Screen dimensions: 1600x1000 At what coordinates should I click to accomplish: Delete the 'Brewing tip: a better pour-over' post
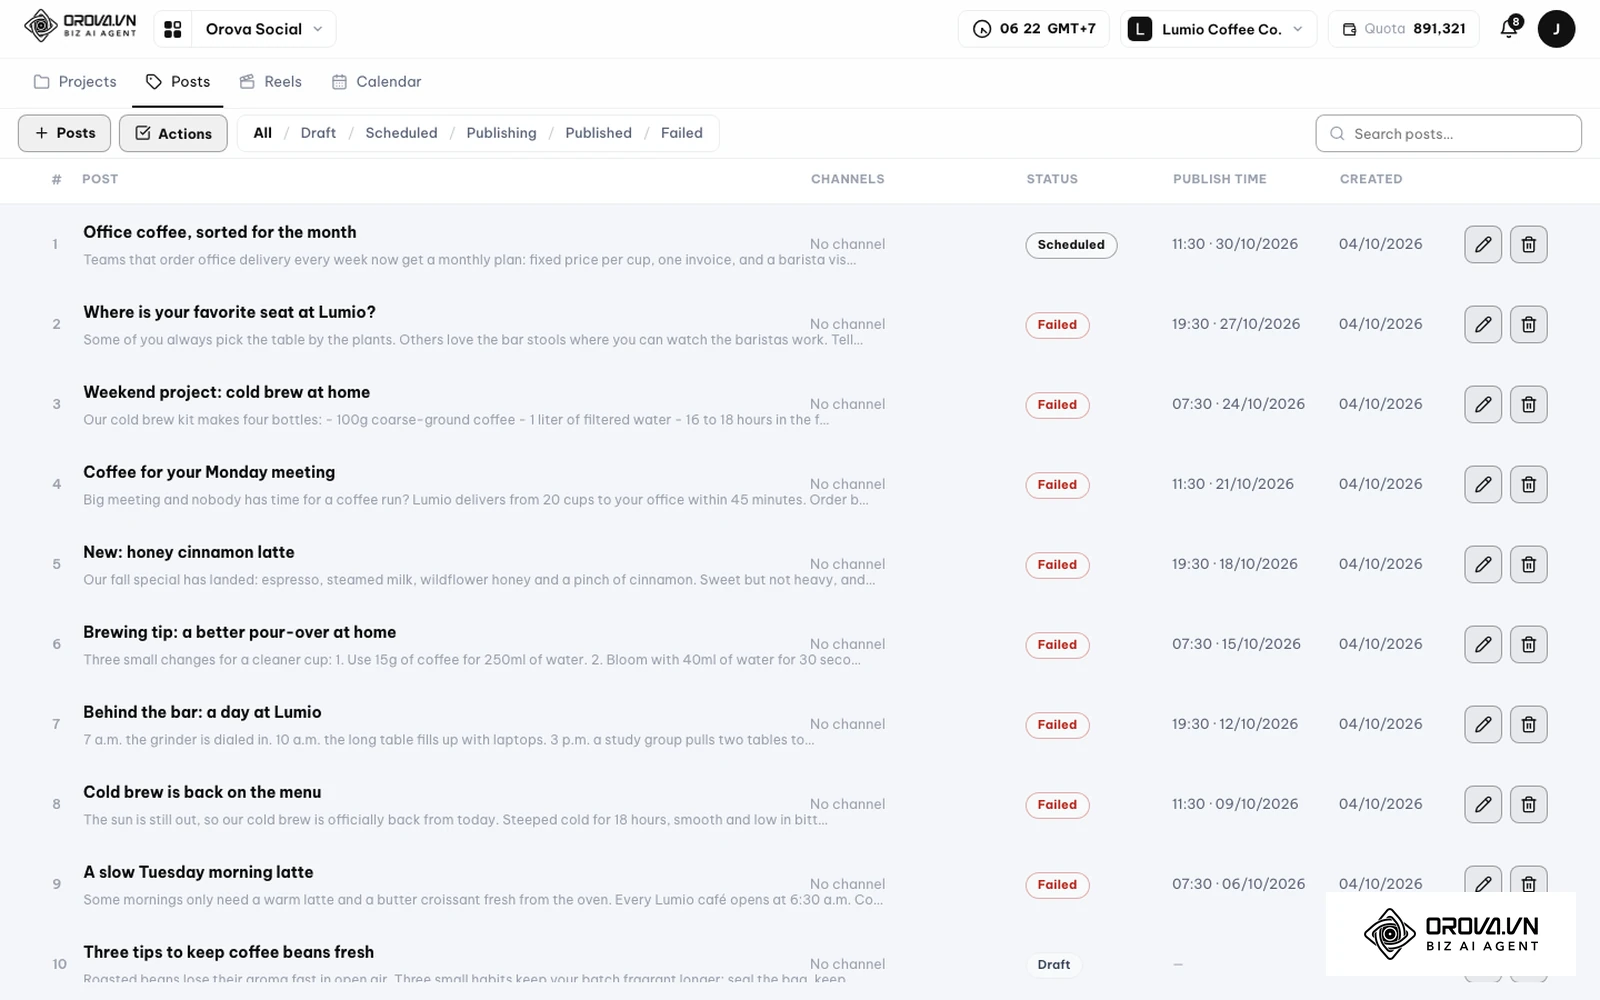[x=1529, y=644]
